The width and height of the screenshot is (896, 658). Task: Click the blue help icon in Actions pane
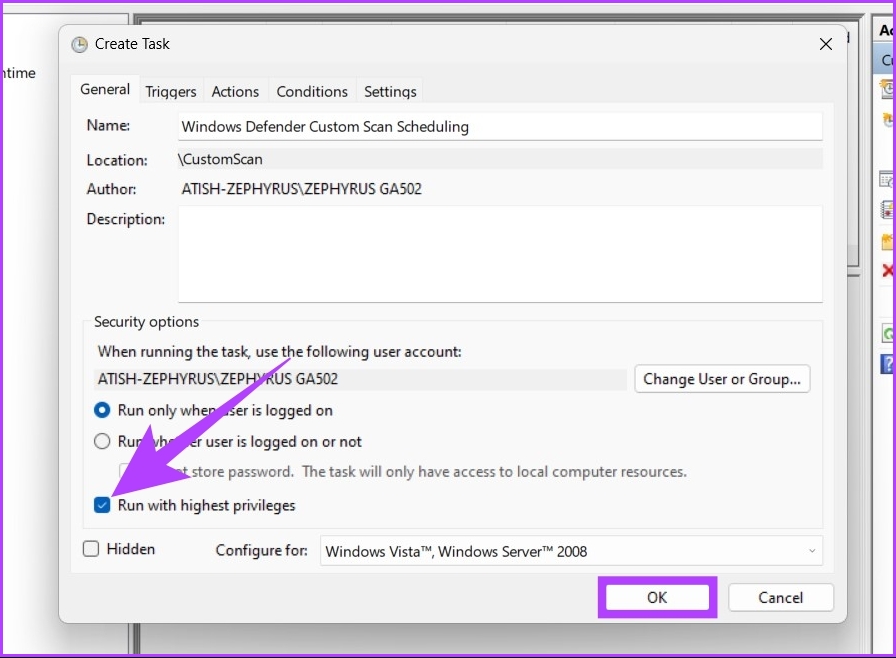coord(887,364)
